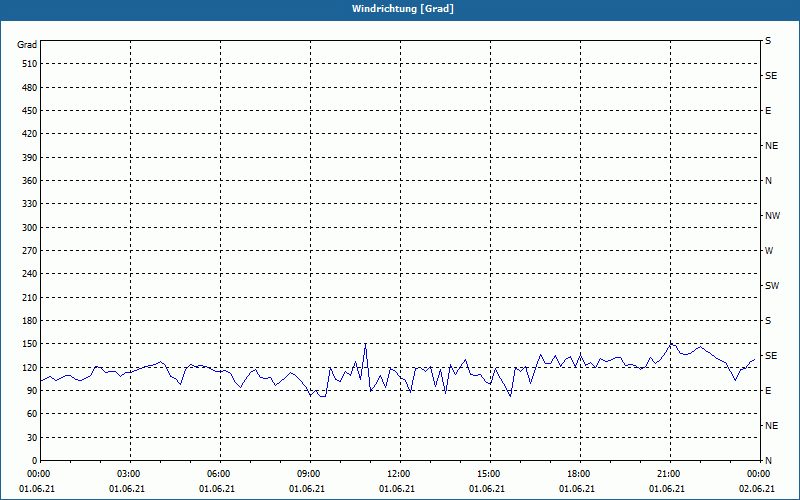Viewport: 800px width, 500px height.
Task: Pick the 15:00 time label
Action: click(x=490, y=473)
